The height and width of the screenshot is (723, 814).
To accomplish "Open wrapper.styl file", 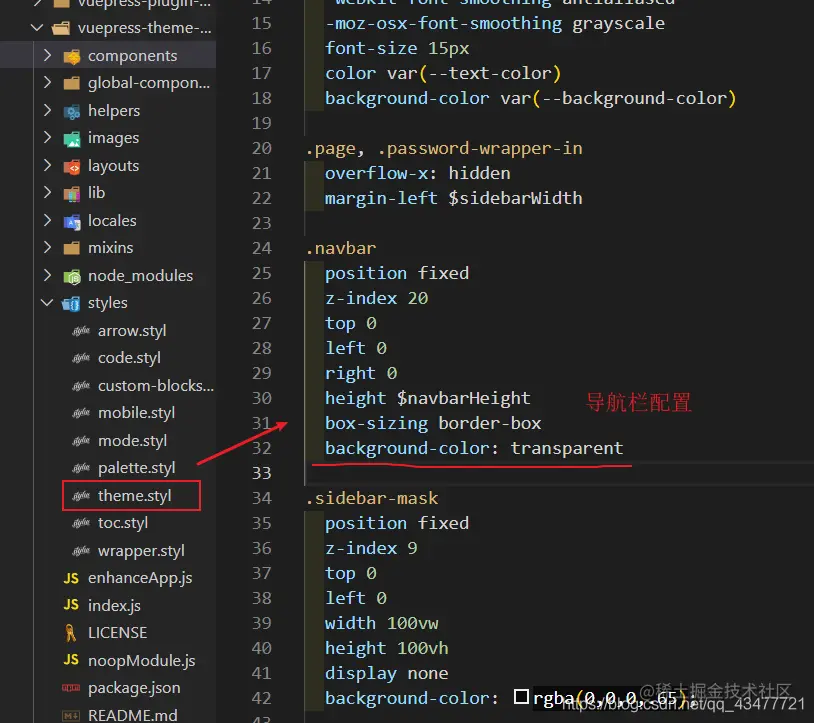I will pyautogui.click(x=141, y=551).
